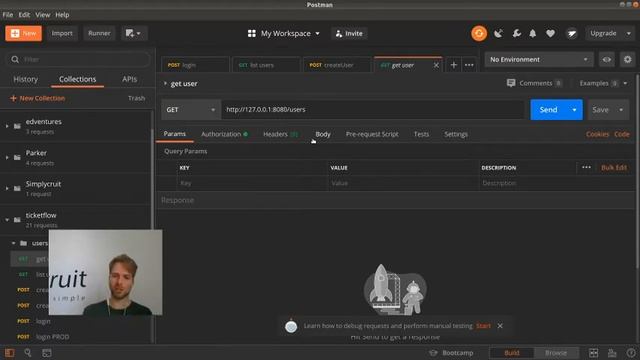Expand the Upgrade dropdown arrow
640x360 pixels.
tap(629, 33)
